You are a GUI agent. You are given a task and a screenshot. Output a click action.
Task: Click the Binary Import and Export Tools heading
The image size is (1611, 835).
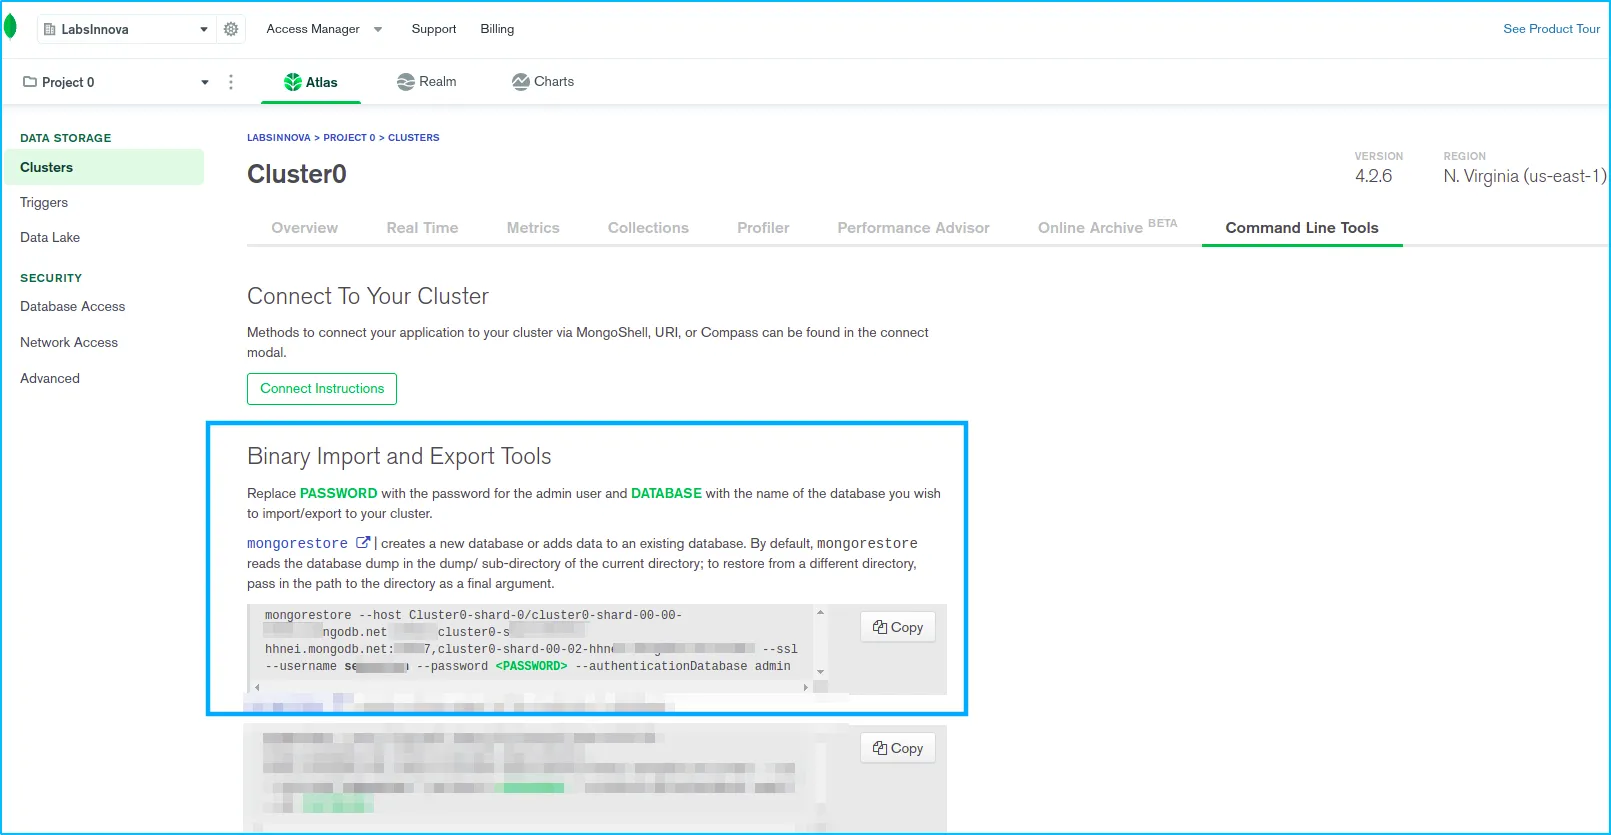click(x=399, y=456)
